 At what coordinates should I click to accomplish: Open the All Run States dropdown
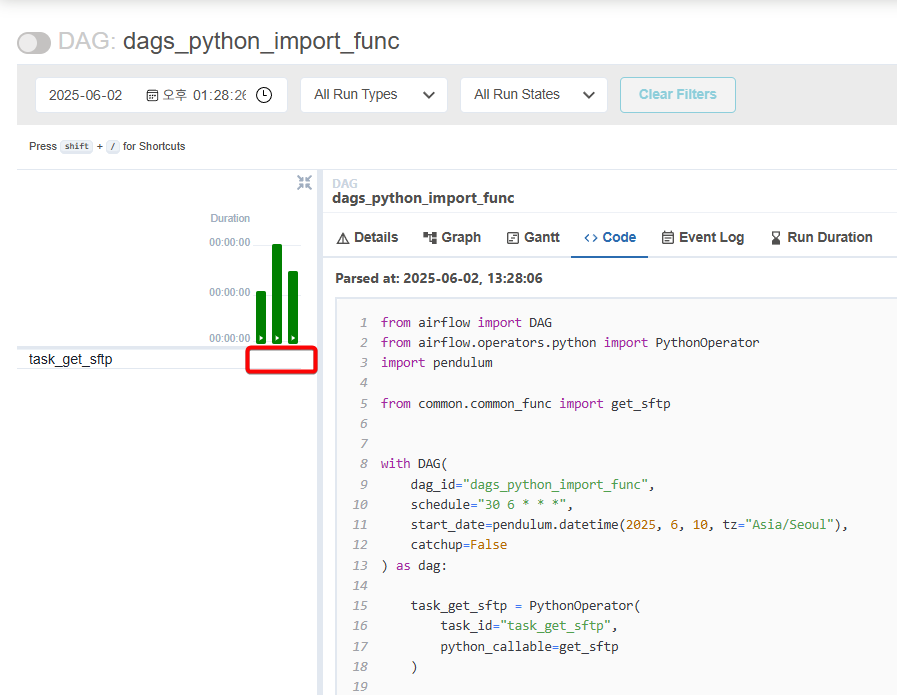534,95
